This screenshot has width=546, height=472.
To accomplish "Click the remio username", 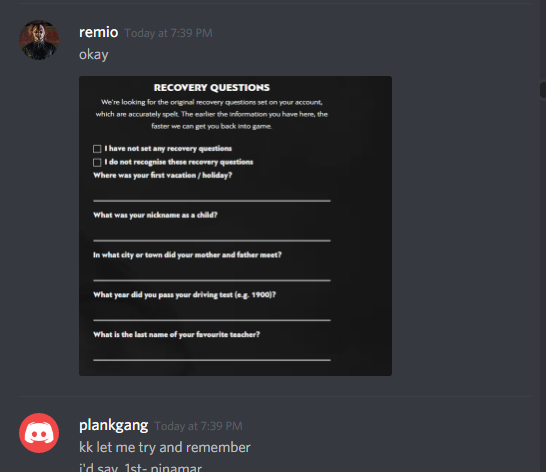I will click(x=99, y=32).
